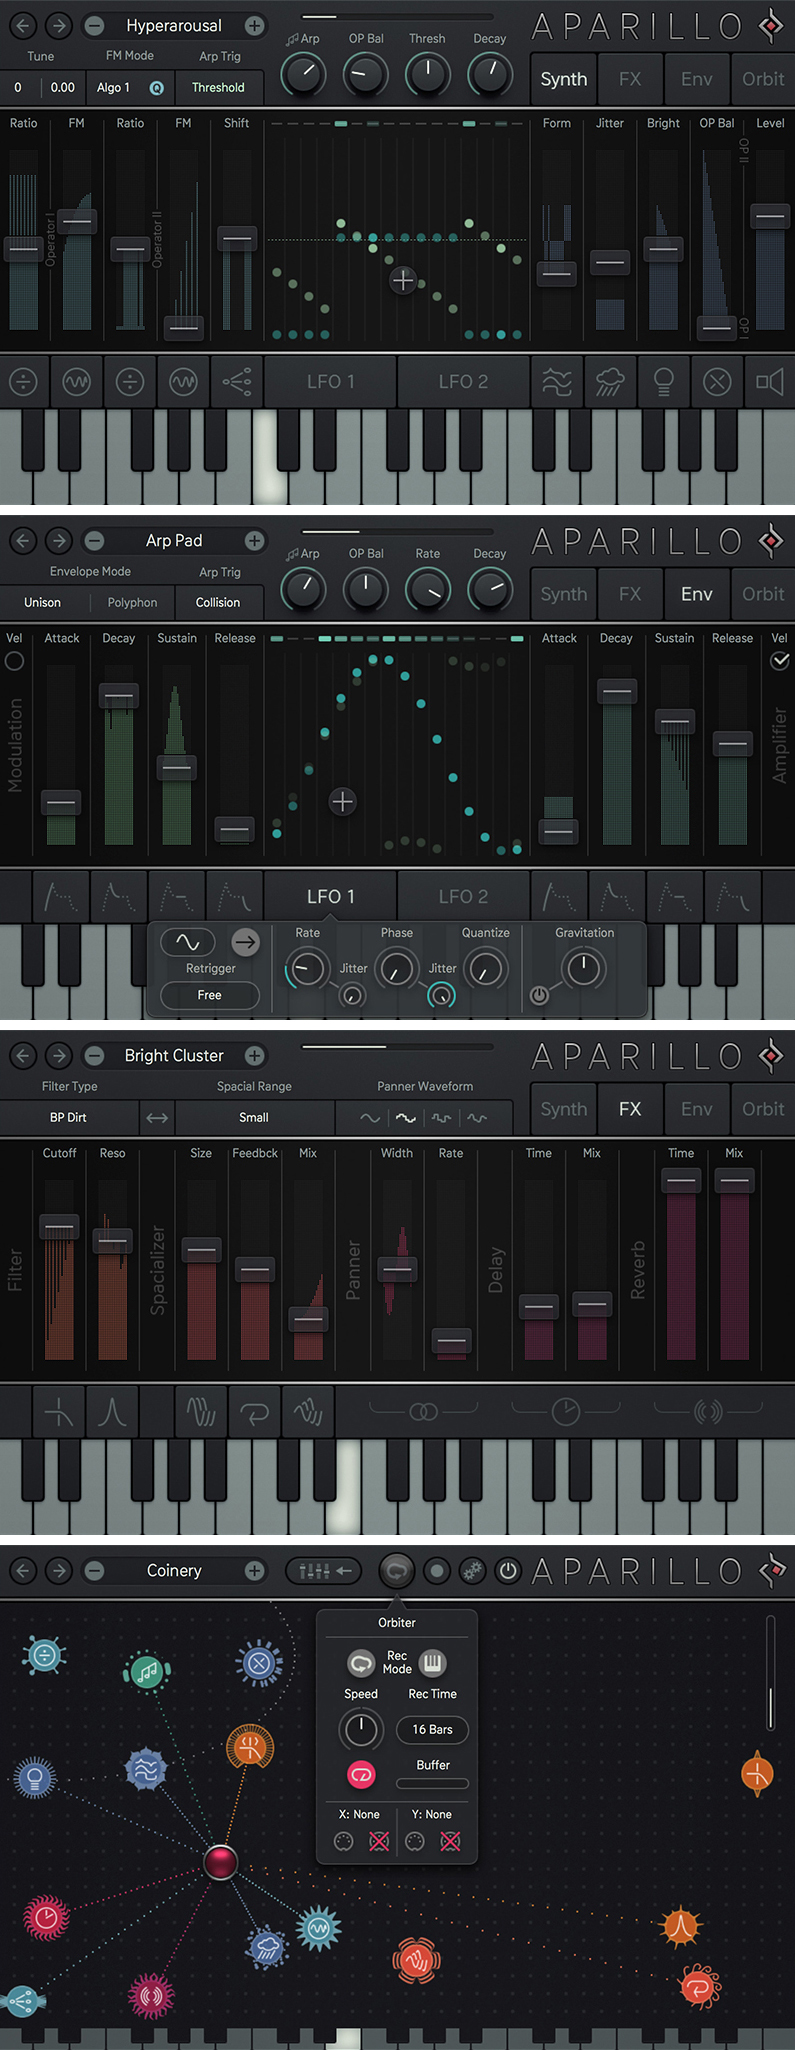Open the LFO 2 tab in Arp Pad panel
The height and width of the screenshot is (2050, 795).
463,896
